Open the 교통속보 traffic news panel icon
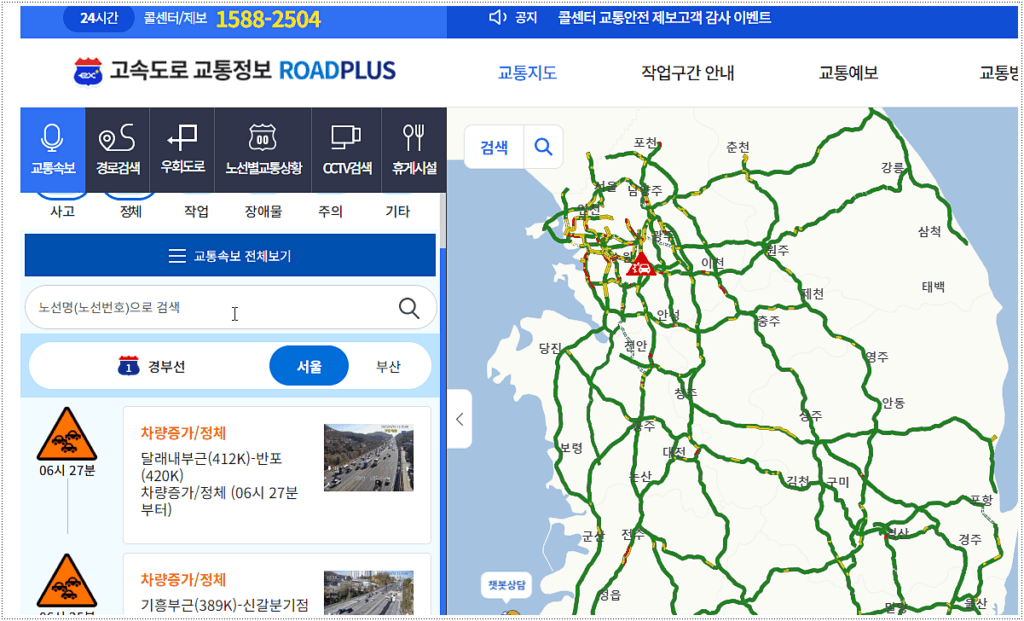 pyautogui.click(x=52, y=150)
